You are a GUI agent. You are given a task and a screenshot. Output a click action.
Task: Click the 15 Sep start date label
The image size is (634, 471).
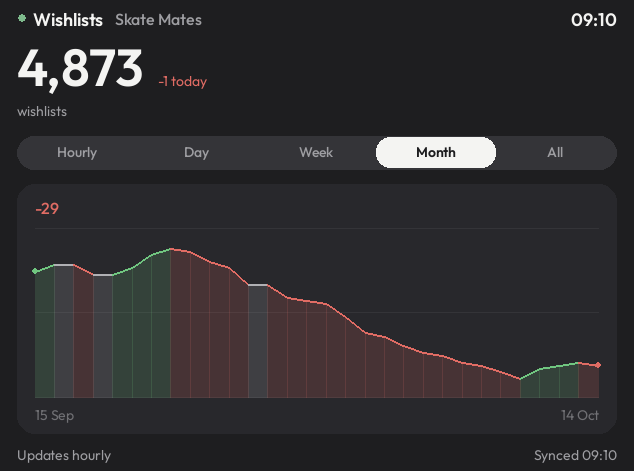55,415
